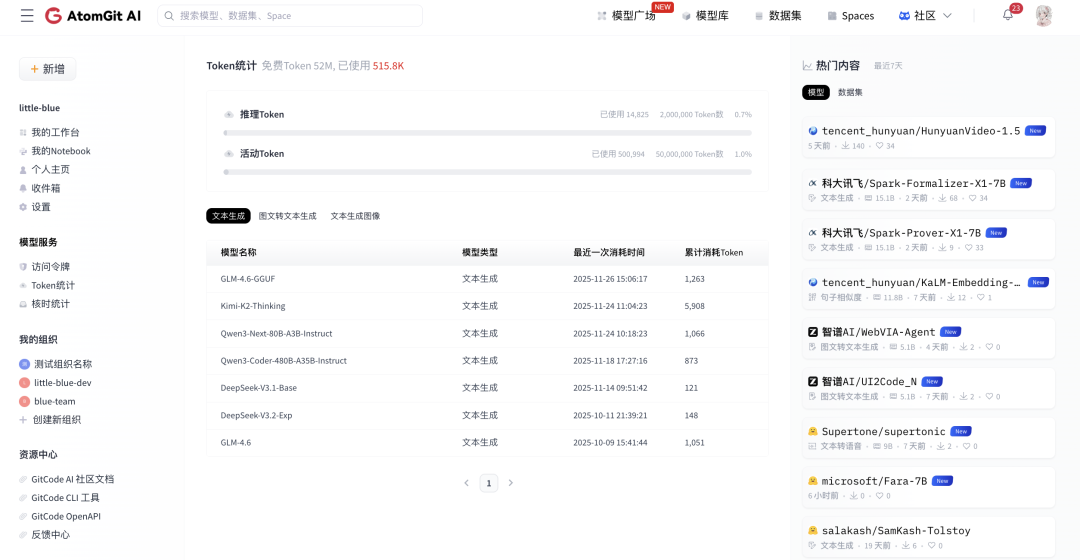This screenshot has width=1080, height=560.
Task: Open the hamburger menu icon
Action: [x=27, y=15]
